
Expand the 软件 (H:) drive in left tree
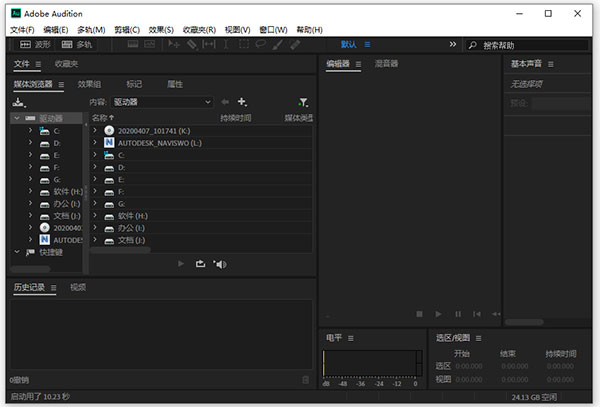[x=30, y=191]
